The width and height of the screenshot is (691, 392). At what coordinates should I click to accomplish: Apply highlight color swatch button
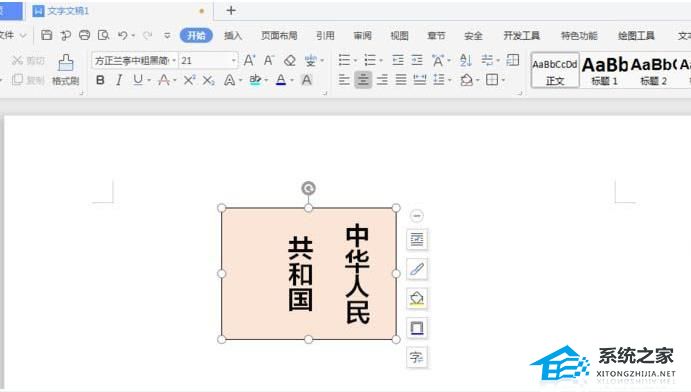click(x=255, y=80)
